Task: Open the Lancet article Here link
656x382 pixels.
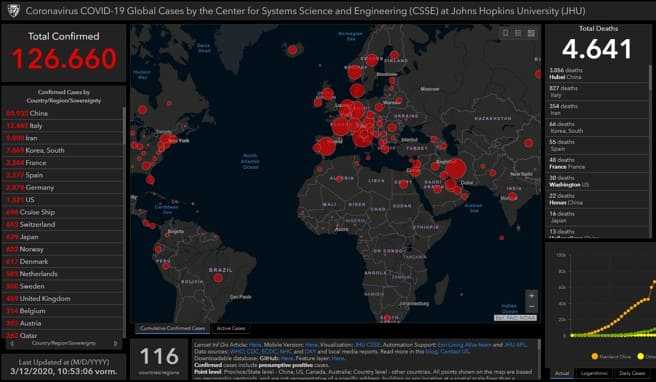Action: point(255,345)
